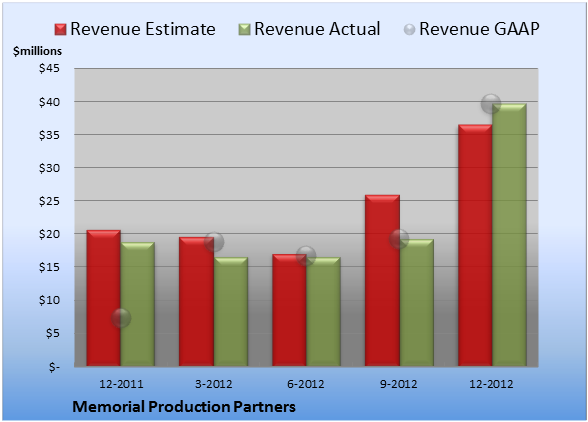Click the '$5' y-axis label
Viewport: 588px width, 422px height.
[53, 333]
